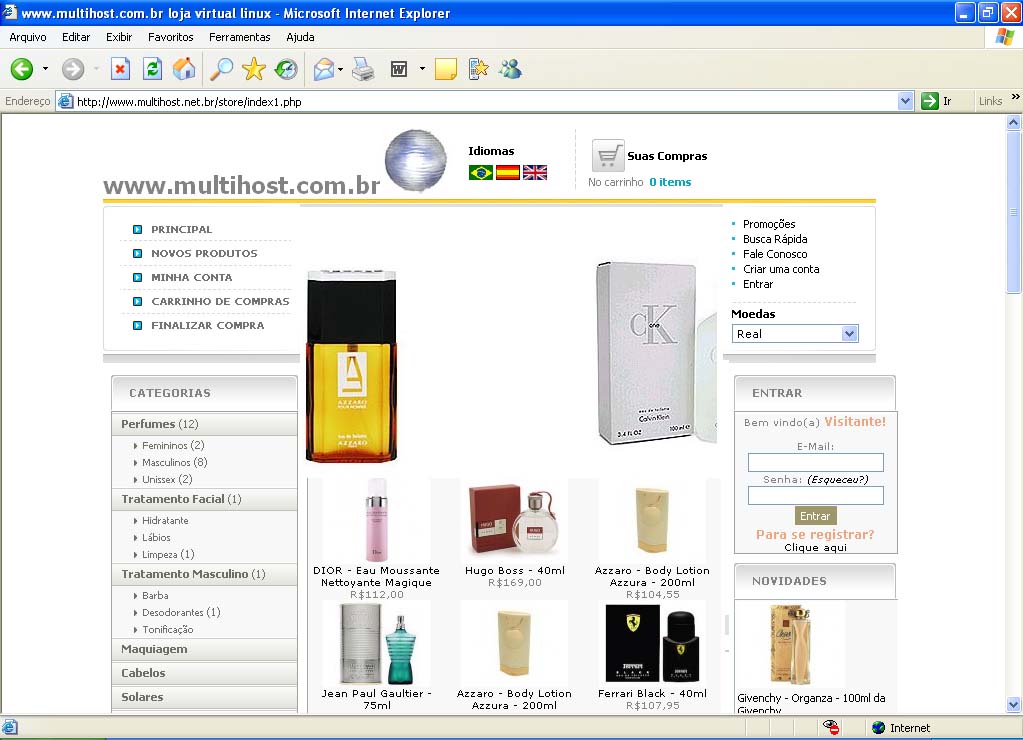This screenshot has height=740, width=1023.
Task: Go to the Home page icon
Action: 184,69
